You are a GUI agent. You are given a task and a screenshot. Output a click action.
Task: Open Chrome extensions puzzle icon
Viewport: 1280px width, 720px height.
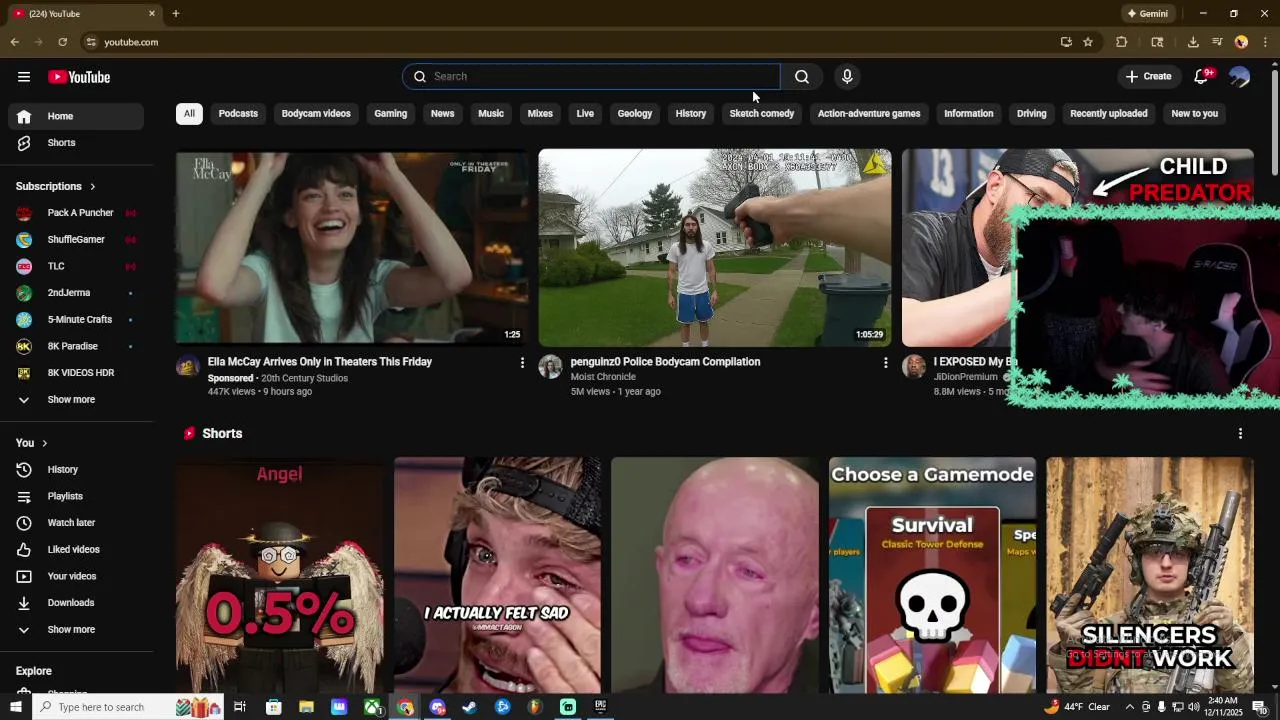point(1121,42)
